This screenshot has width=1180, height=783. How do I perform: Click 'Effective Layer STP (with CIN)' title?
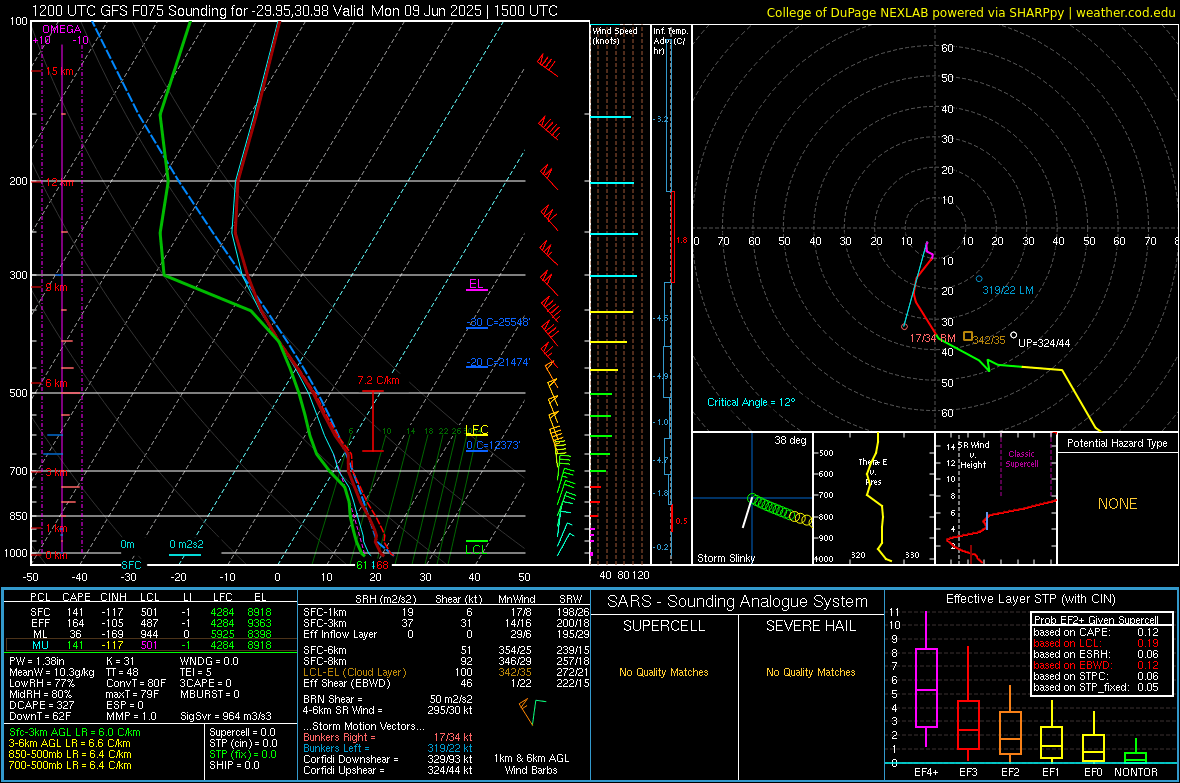tap(1030, 599)
